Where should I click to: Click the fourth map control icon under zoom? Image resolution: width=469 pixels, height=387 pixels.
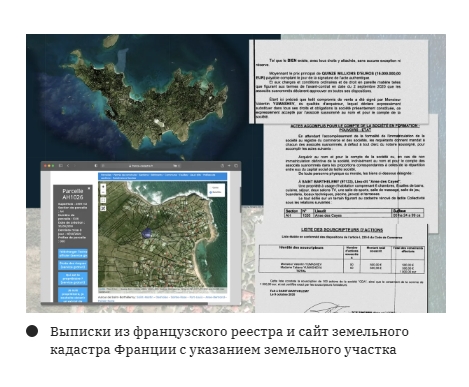click(x=103, y=208)
